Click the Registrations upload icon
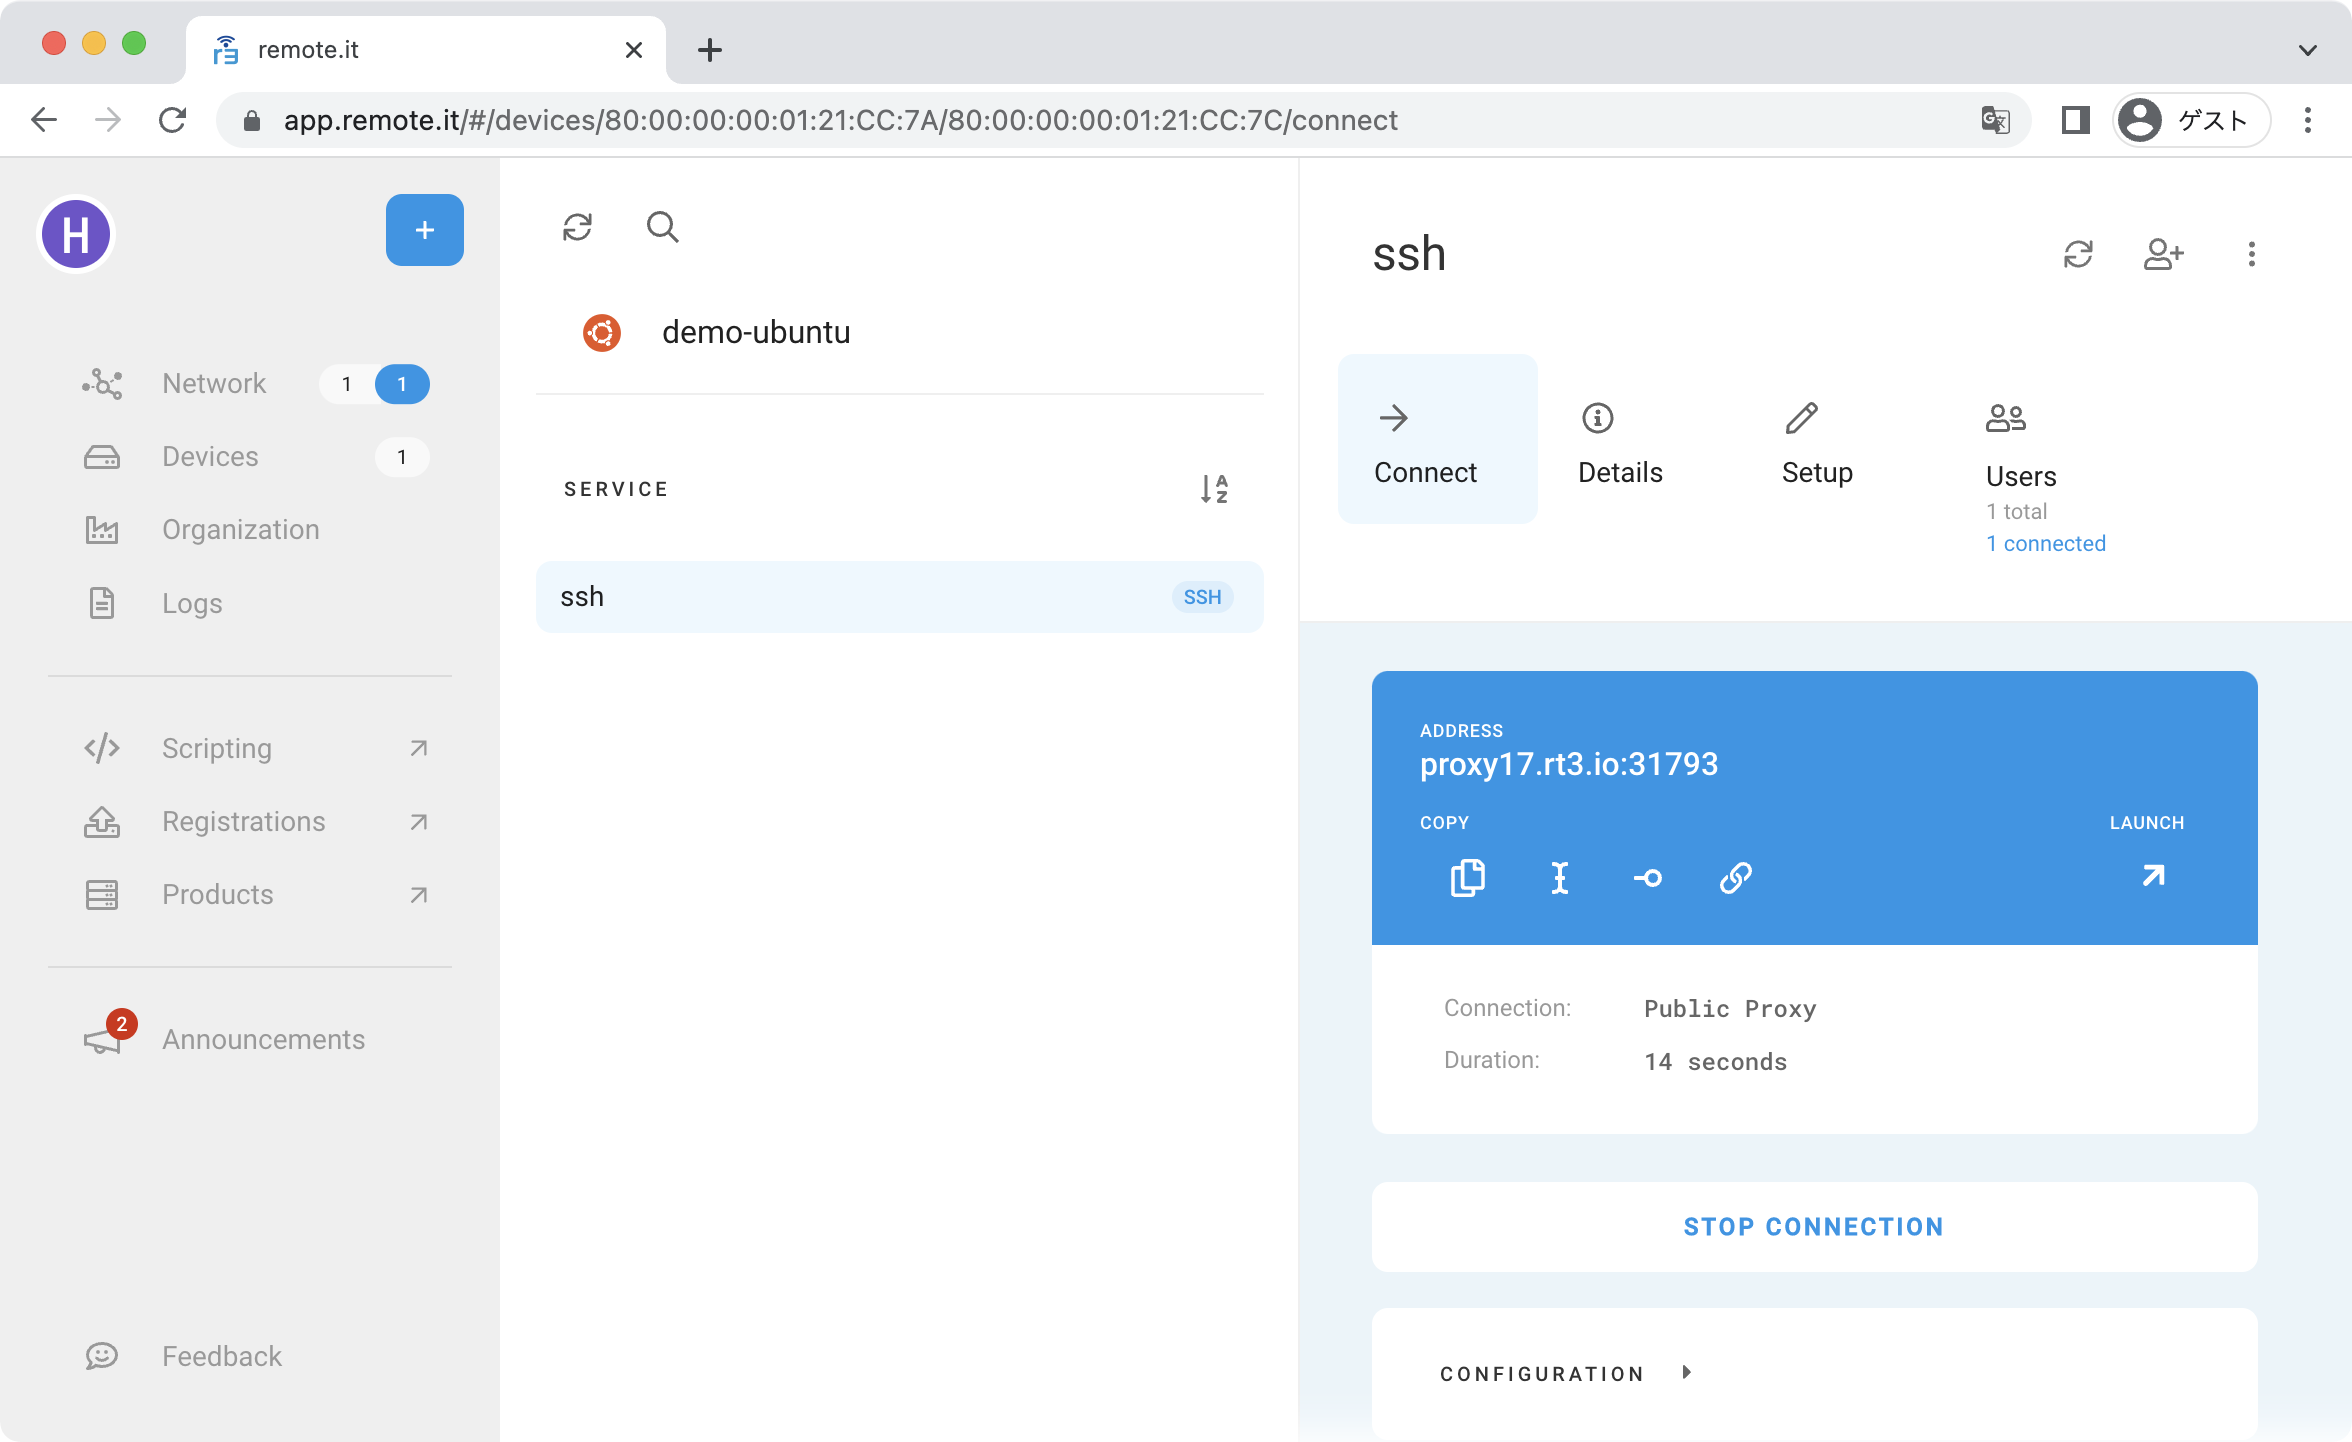The width and height of the screenshot is (2352, 1442). [x=102, y=821]
